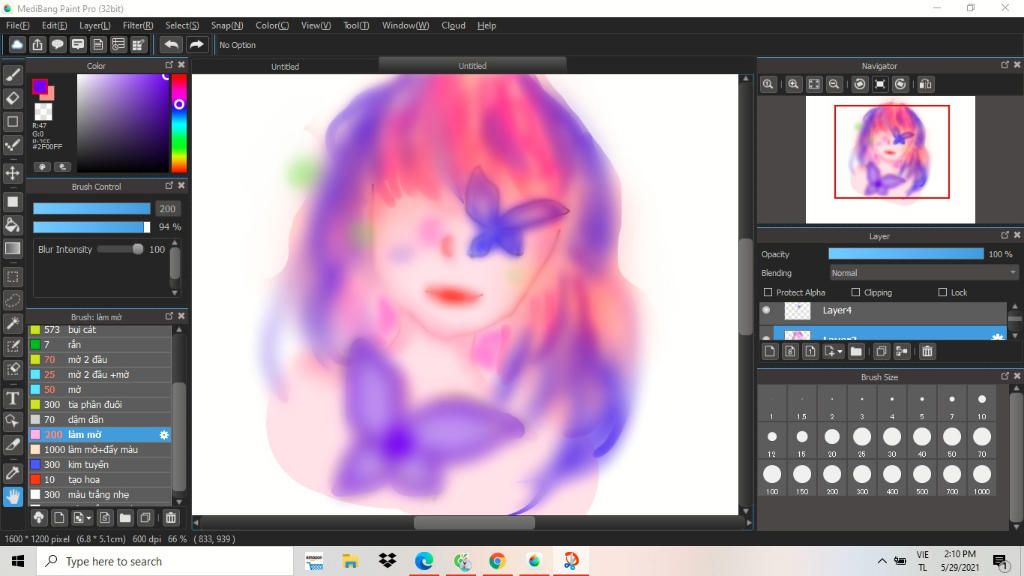
Task: Click the Layer Opacity slider bar
Action: click(x=906, y=254)
